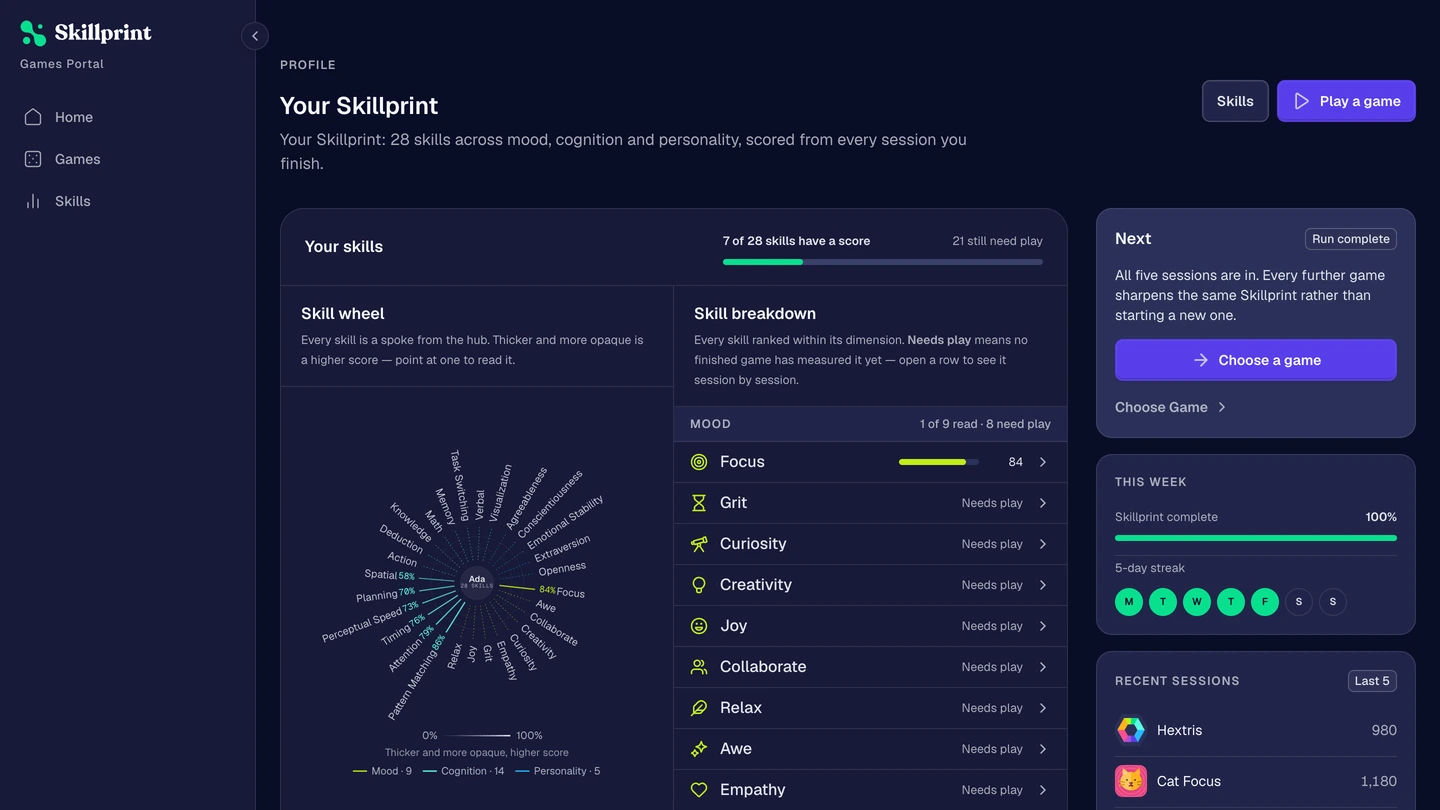
Task: Click the "21 still need play" text
Action: (x=998, y=241)
